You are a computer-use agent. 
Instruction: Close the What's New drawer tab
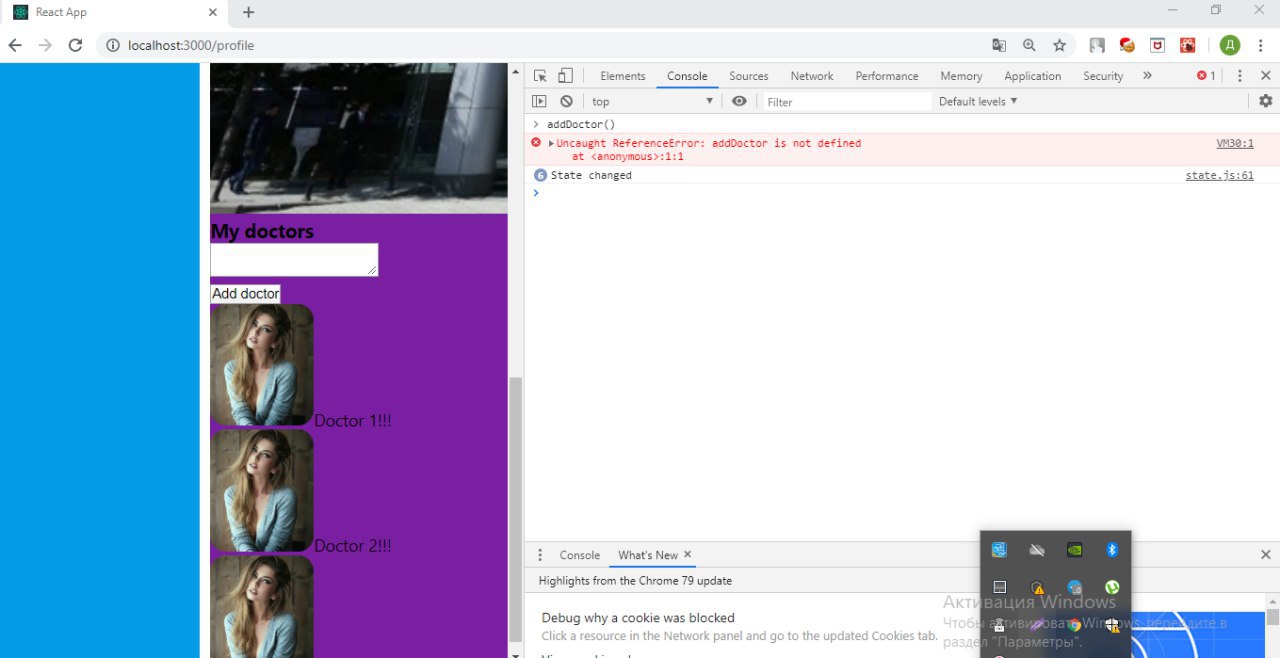(687, 554)
